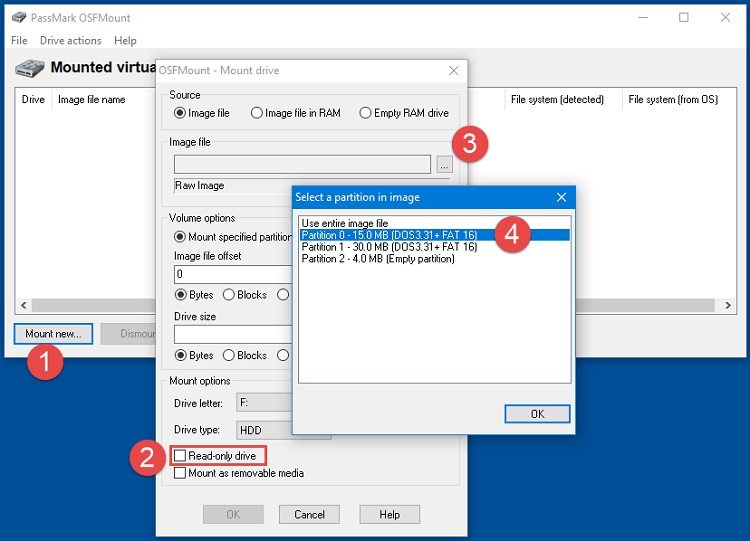Viewport: 750px width, 541px height.
Task: Close the PassMark OSFMount main window
Action: pos(725,18)
